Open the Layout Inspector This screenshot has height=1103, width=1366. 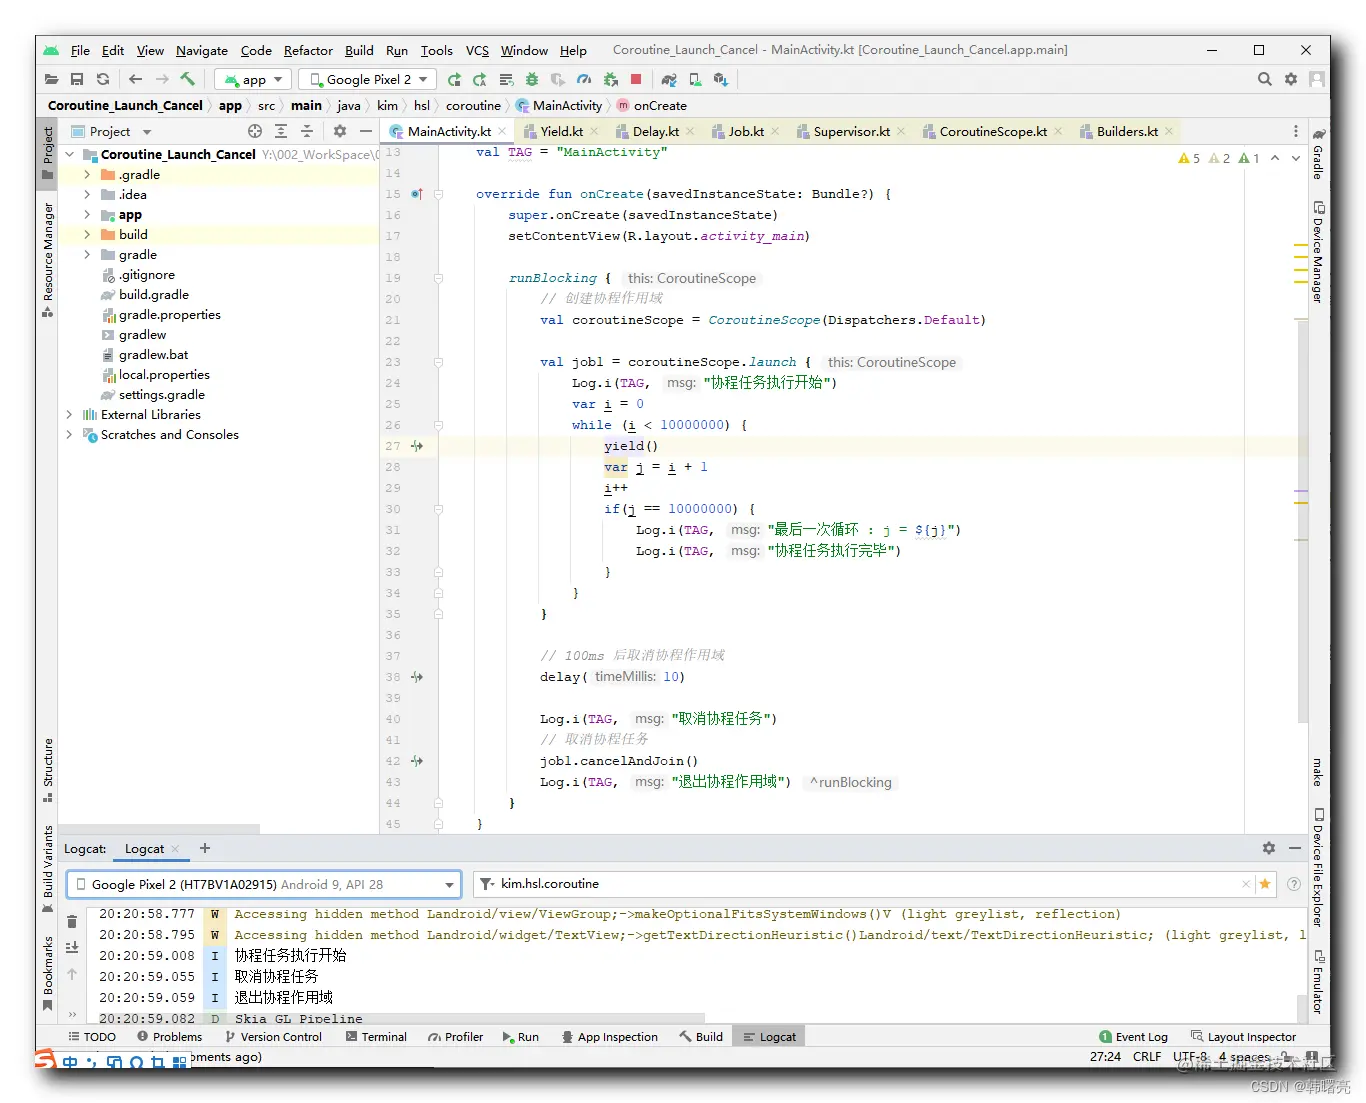[1243, 1037]
